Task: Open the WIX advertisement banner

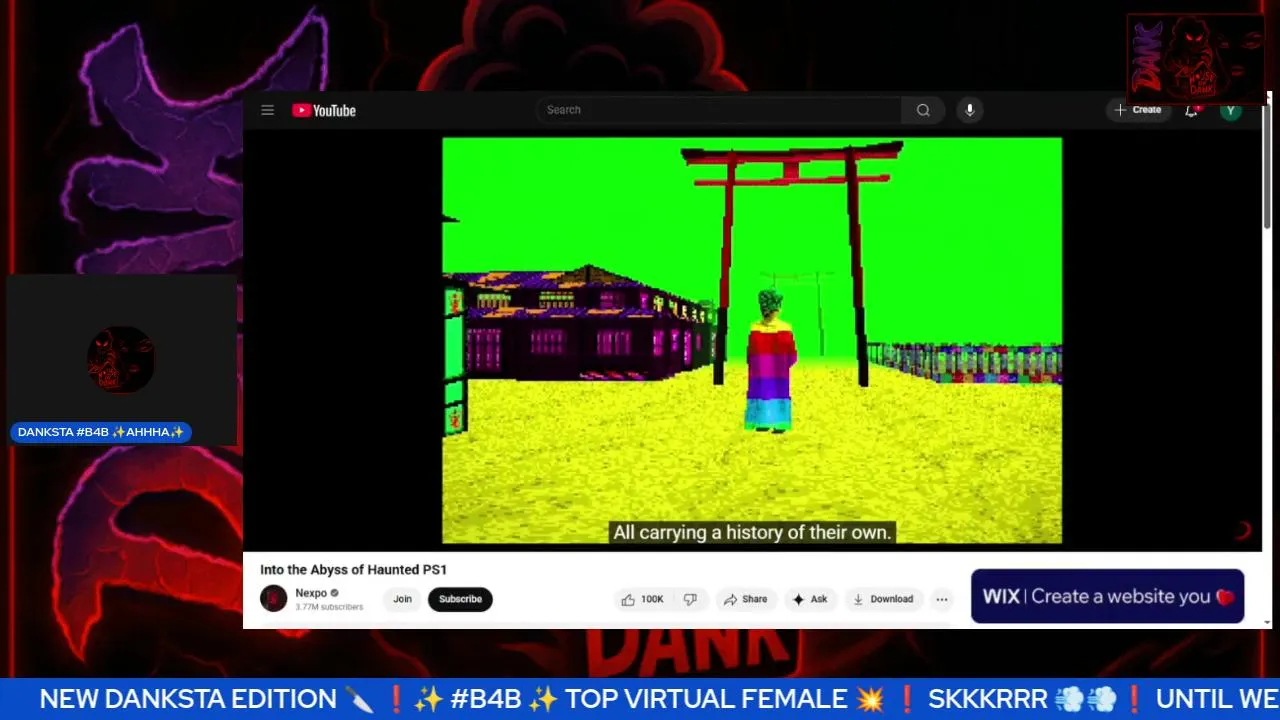Action: pyautogui.click(x=1107, y=596)
